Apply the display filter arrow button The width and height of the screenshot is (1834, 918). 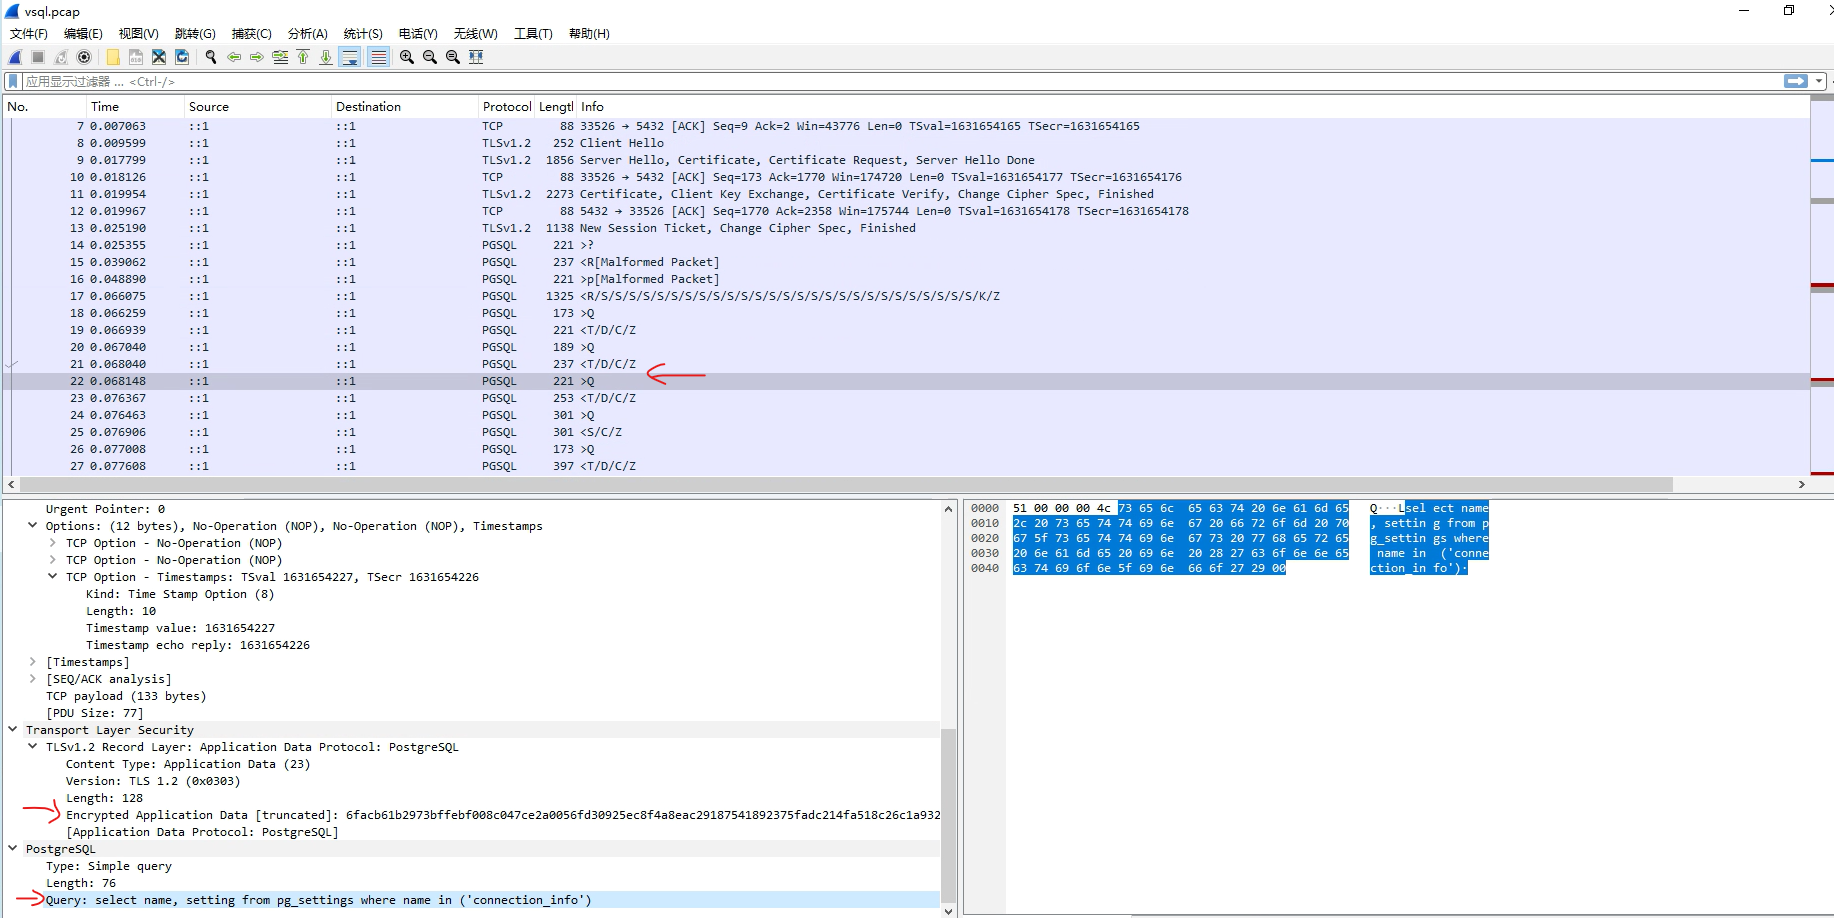[x=1796, y=81]
